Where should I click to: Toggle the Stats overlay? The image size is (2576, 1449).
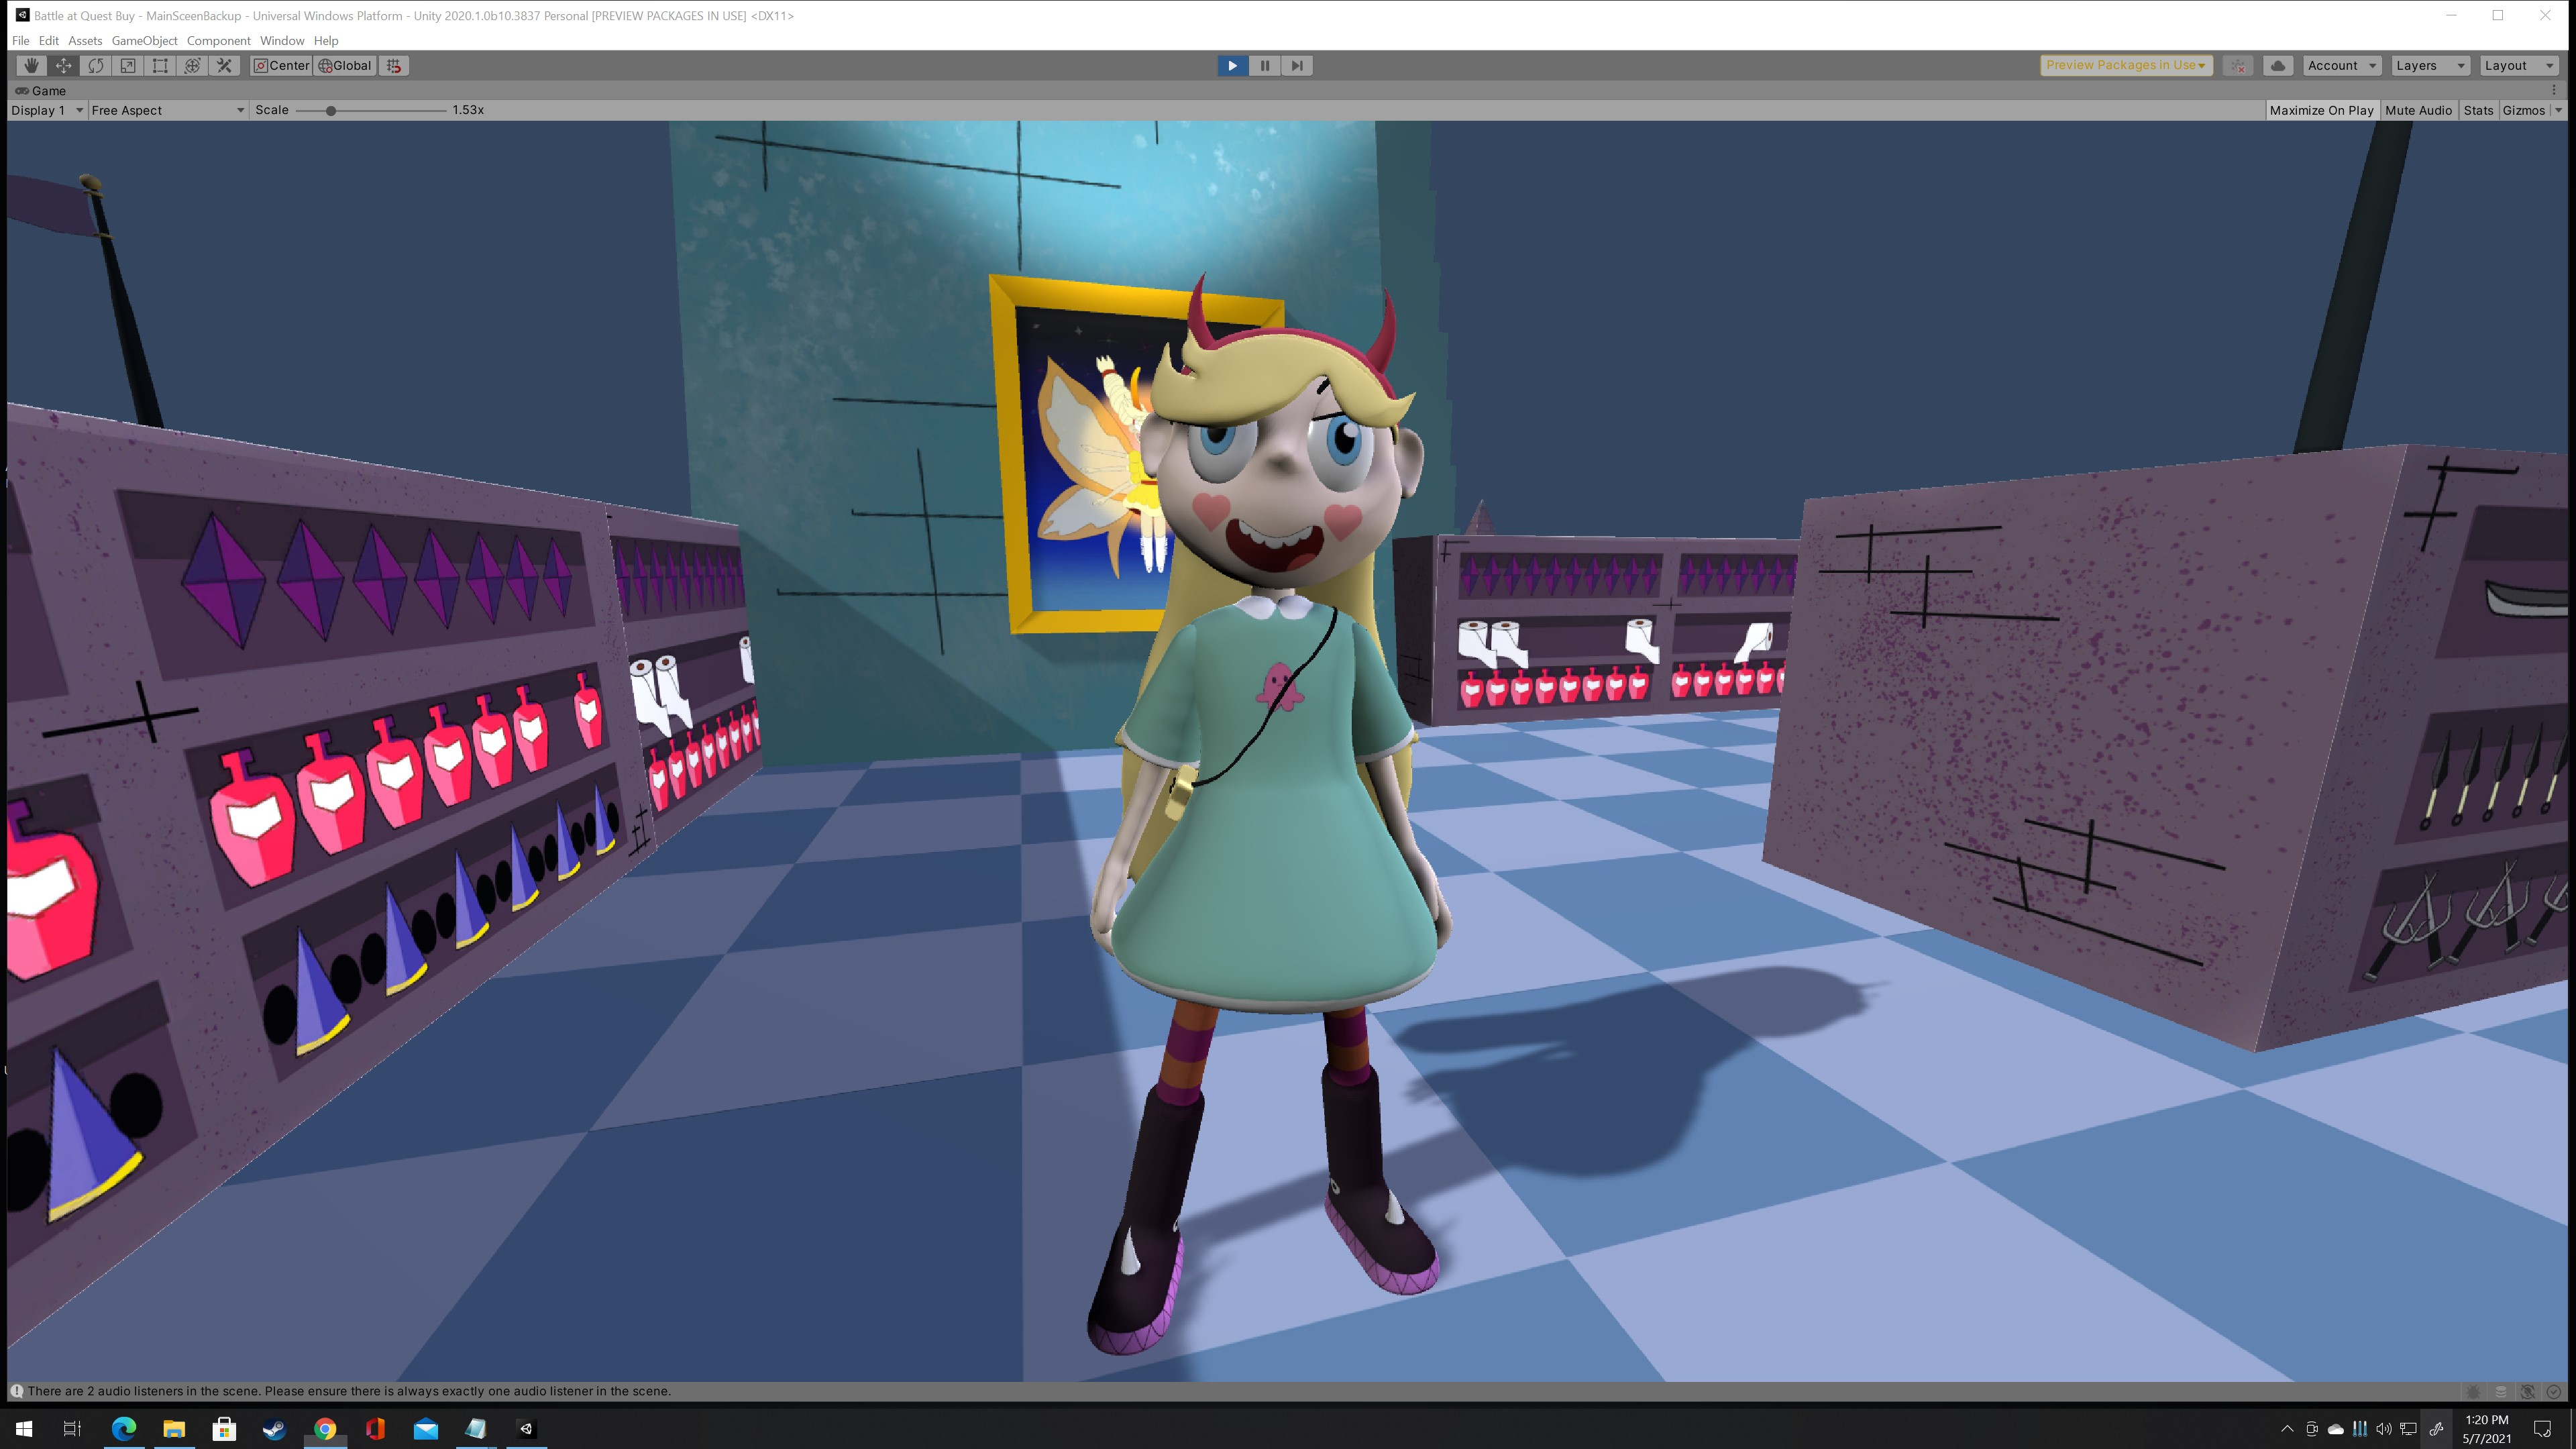(2478, 110)
